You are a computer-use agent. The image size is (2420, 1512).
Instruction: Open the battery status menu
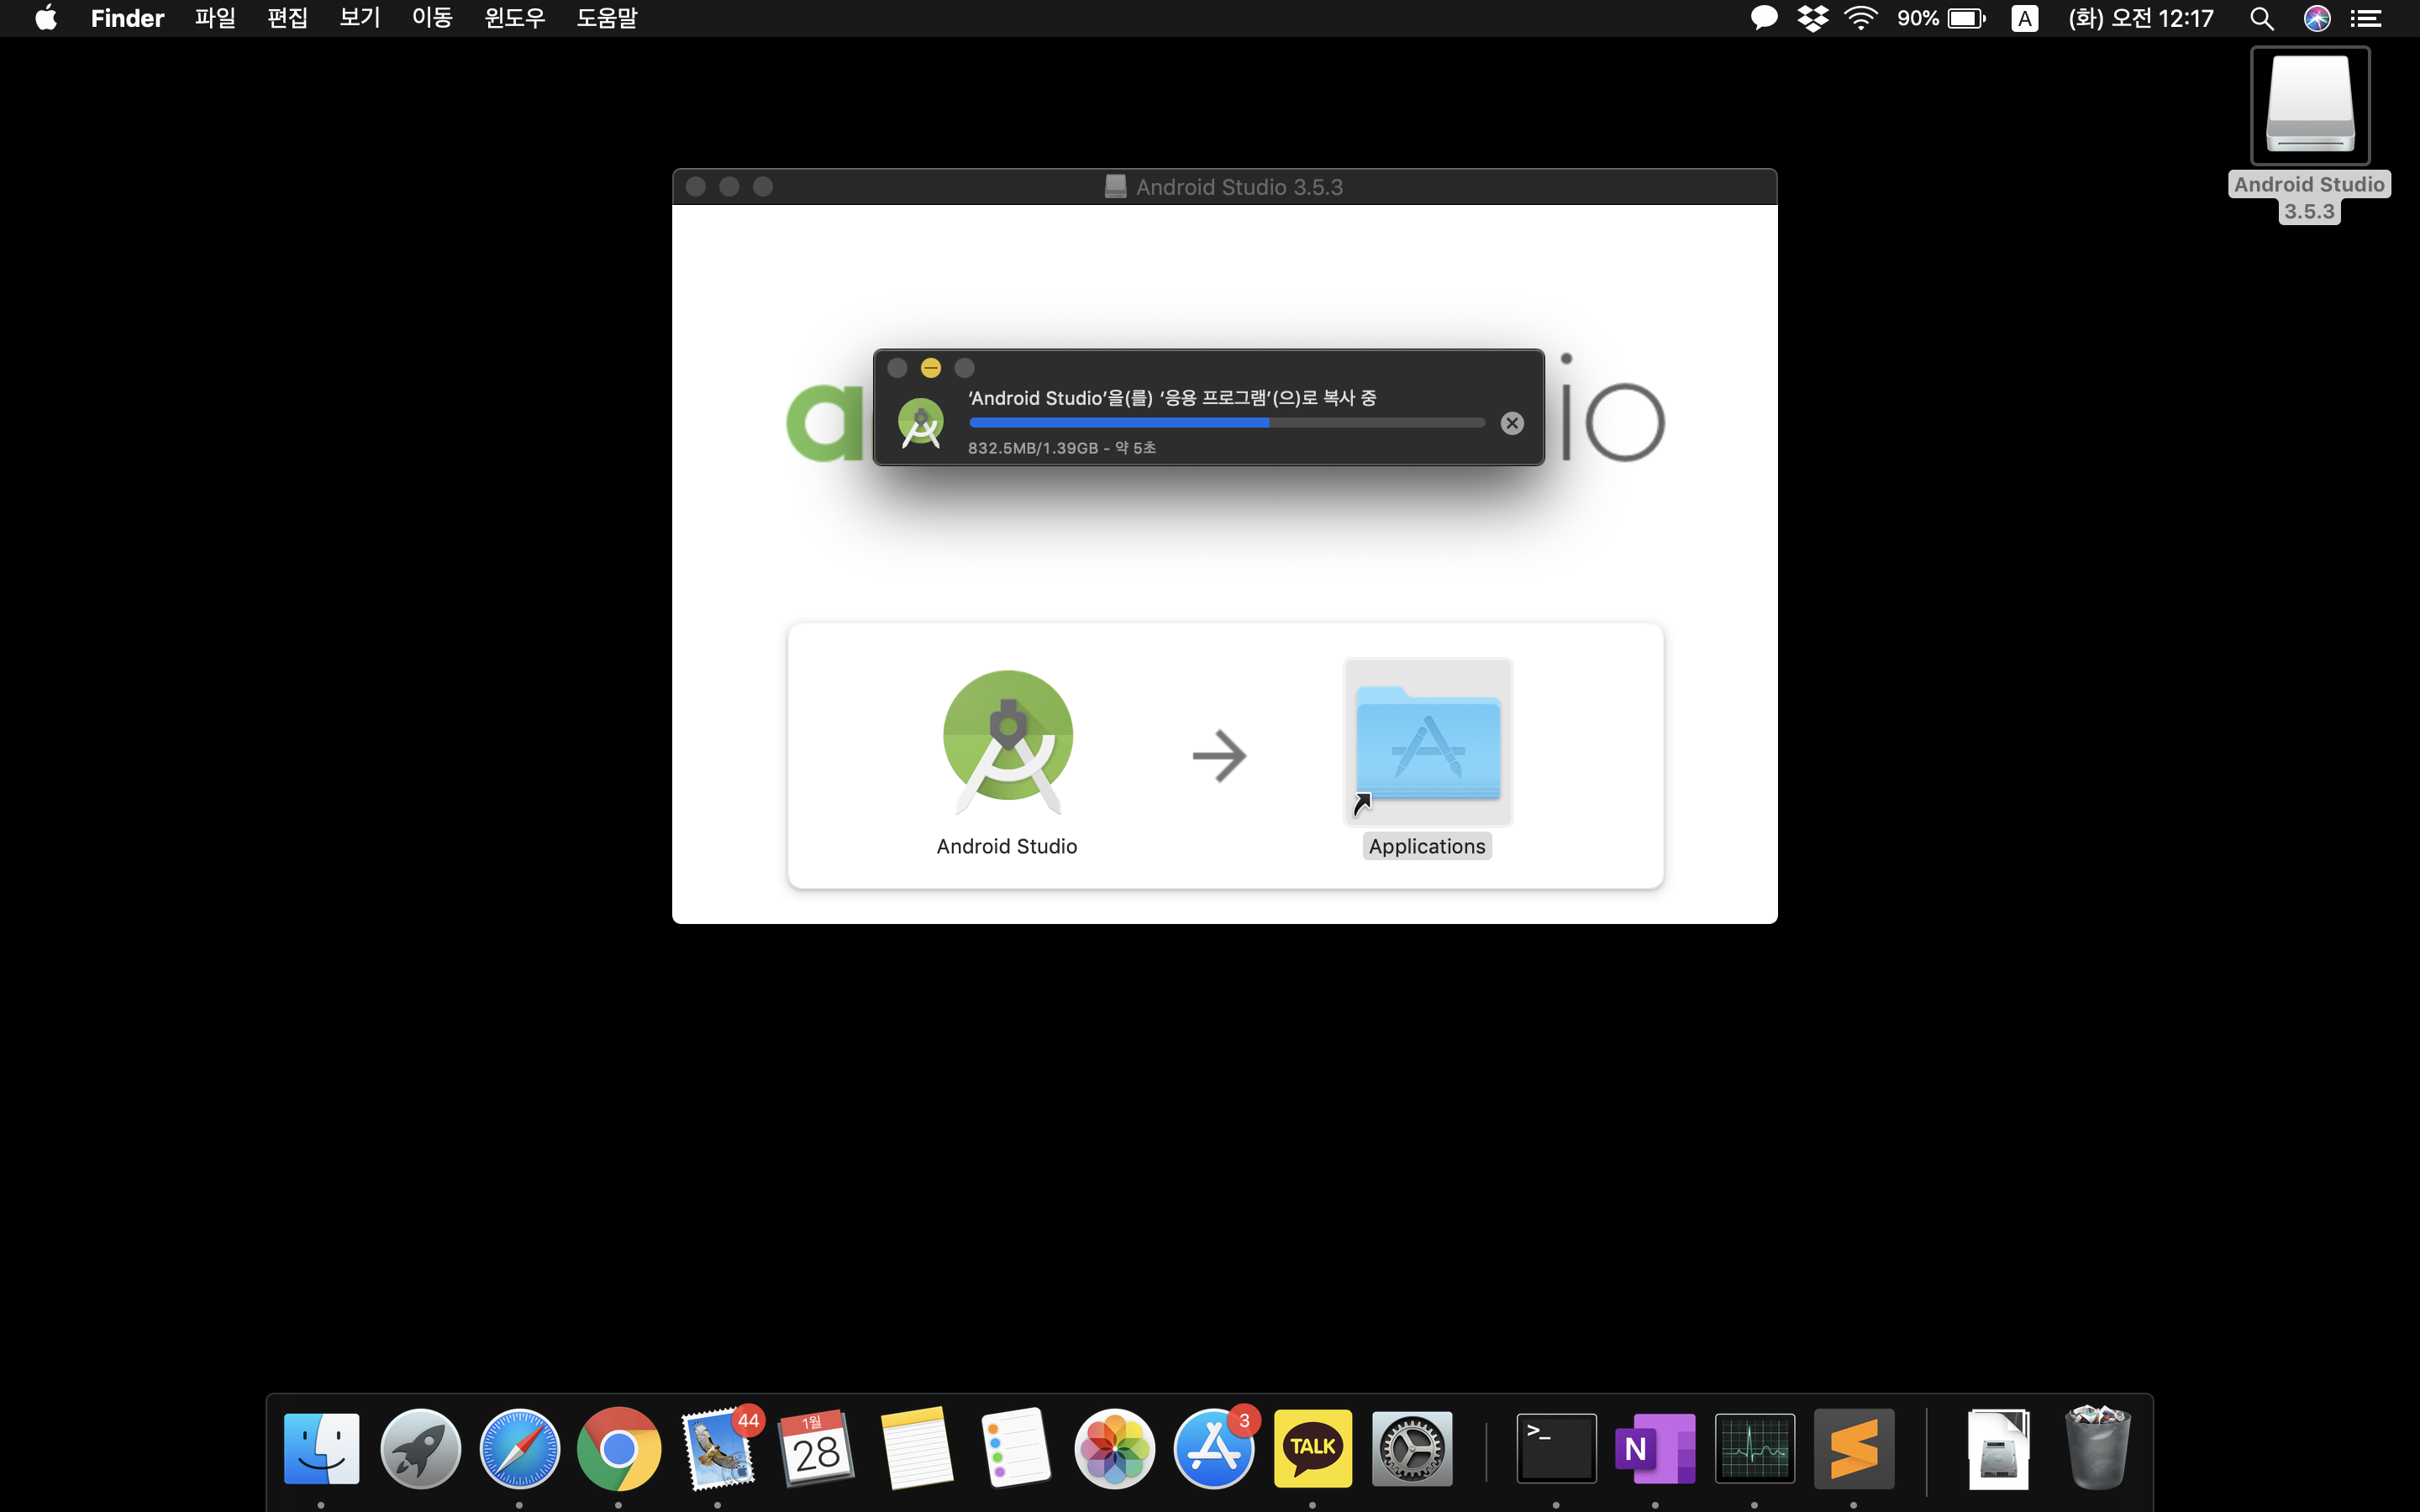coord(1966,18)
